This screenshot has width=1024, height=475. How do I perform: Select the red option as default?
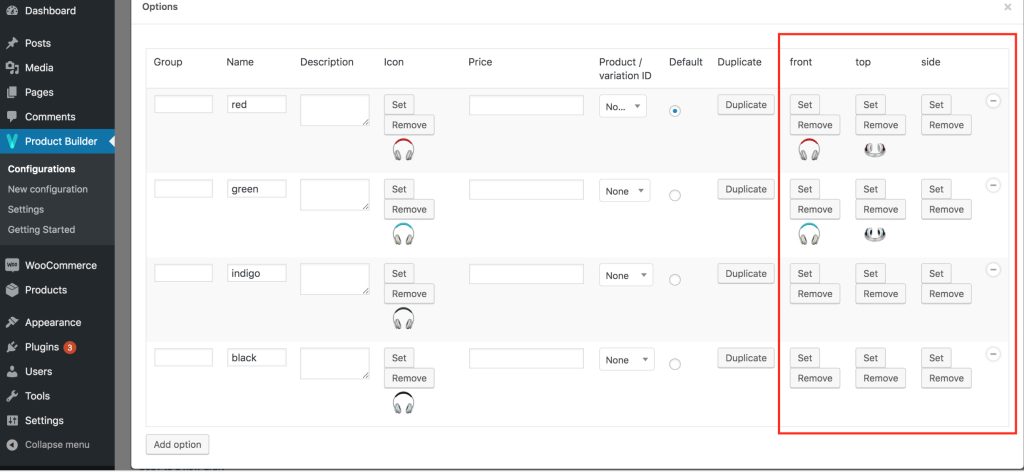pyautogui.click(x=675, y=111)
